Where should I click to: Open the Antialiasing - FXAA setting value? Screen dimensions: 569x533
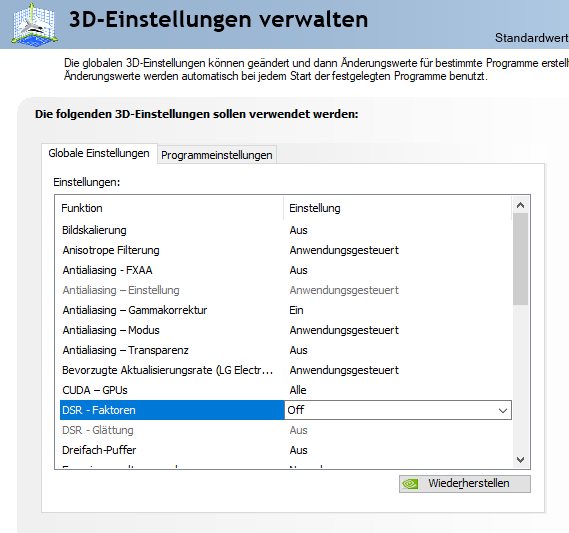click(x=298, y=270)
